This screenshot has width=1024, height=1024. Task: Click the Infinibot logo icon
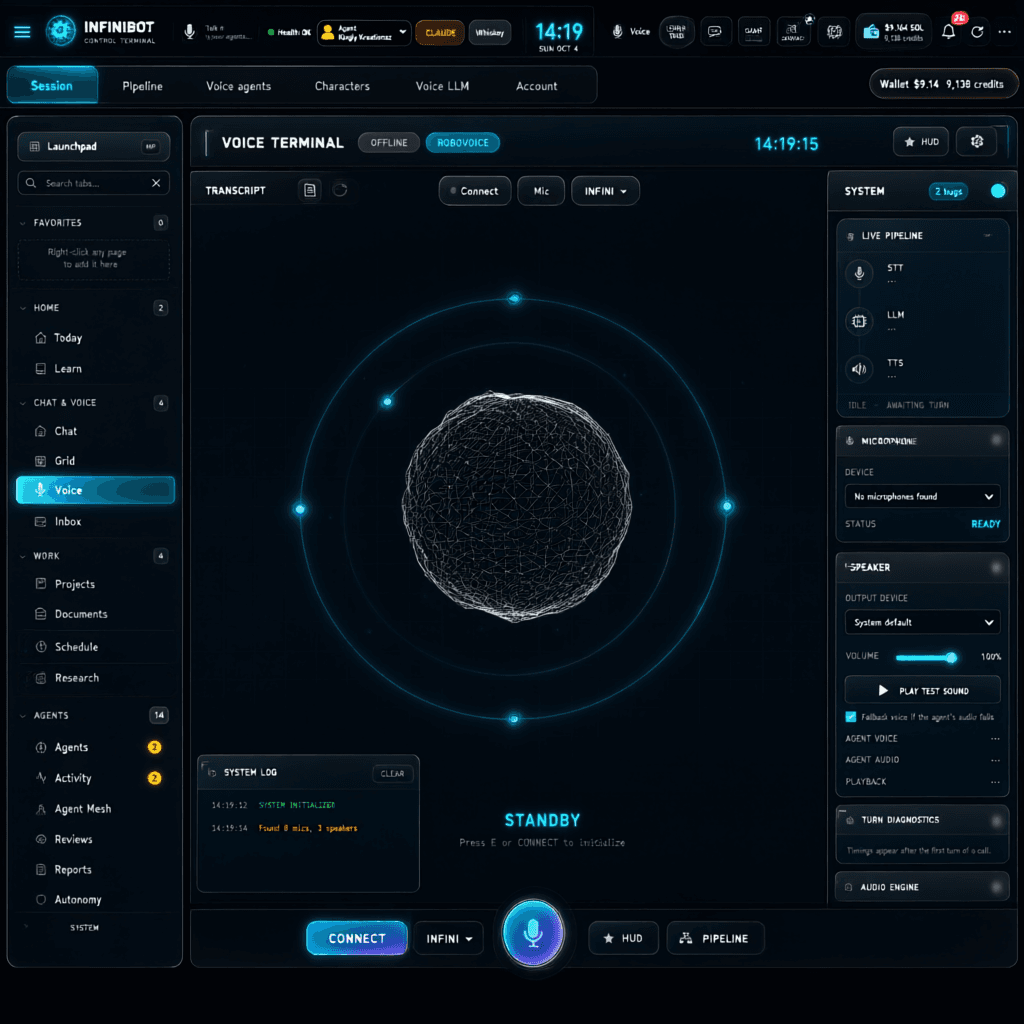coord(61,31)
